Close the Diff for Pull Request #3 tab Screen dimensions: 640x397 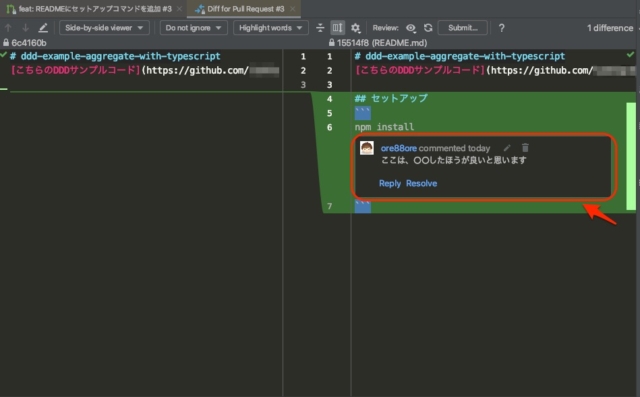(292, 9)
